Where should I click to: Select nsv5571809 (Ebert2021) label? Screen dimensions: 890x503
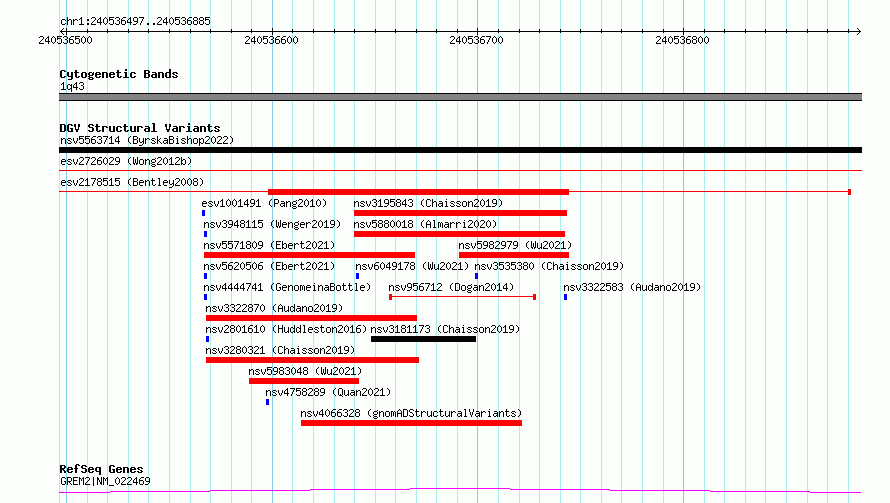(269, 245)
